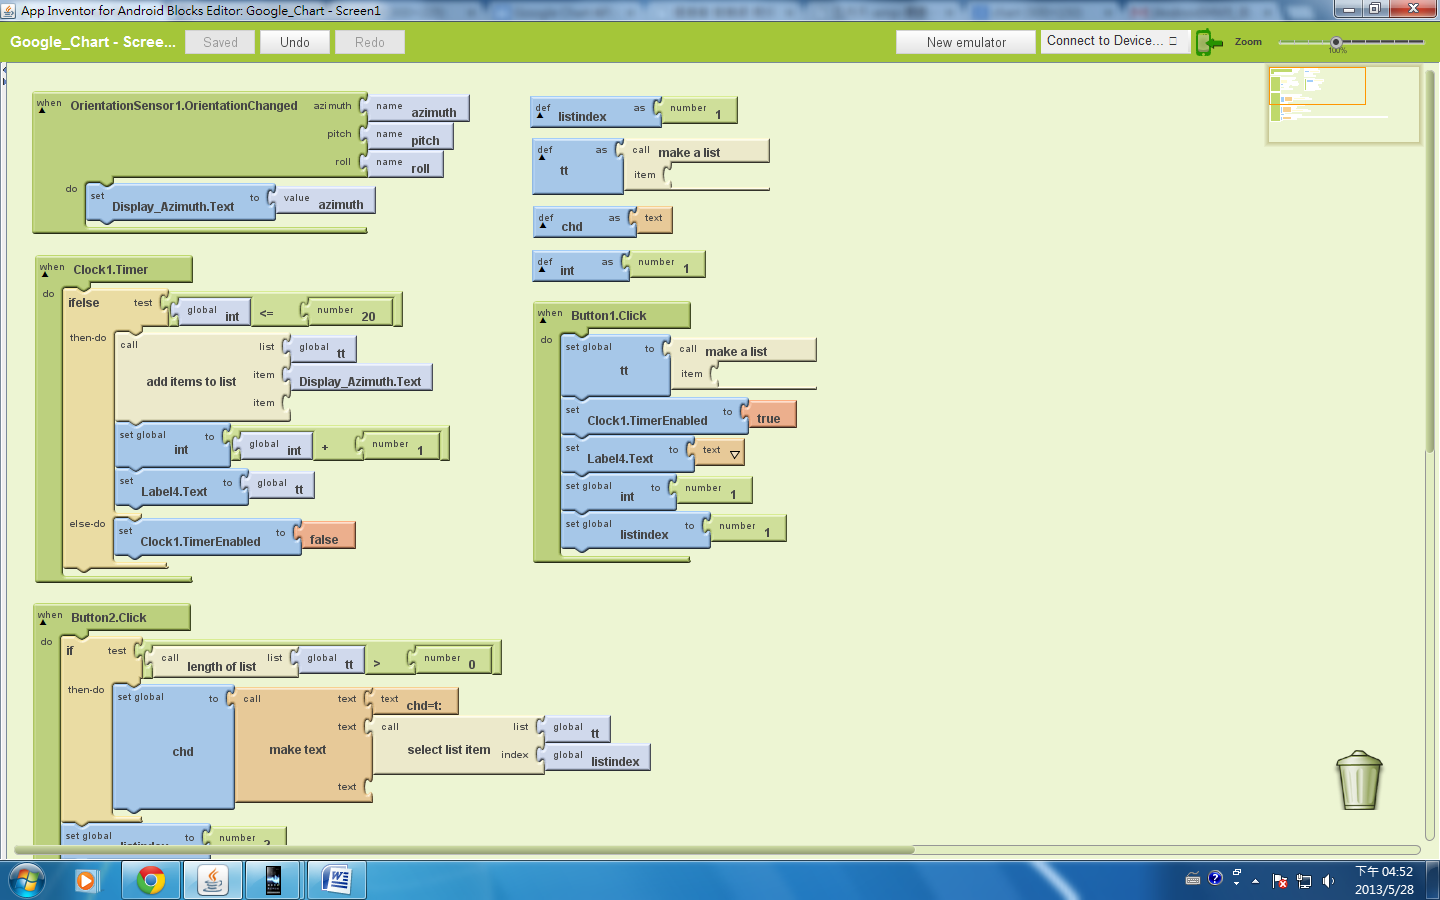
Task: Select the 'length of list' block
Action: click(x=220, y=661)
